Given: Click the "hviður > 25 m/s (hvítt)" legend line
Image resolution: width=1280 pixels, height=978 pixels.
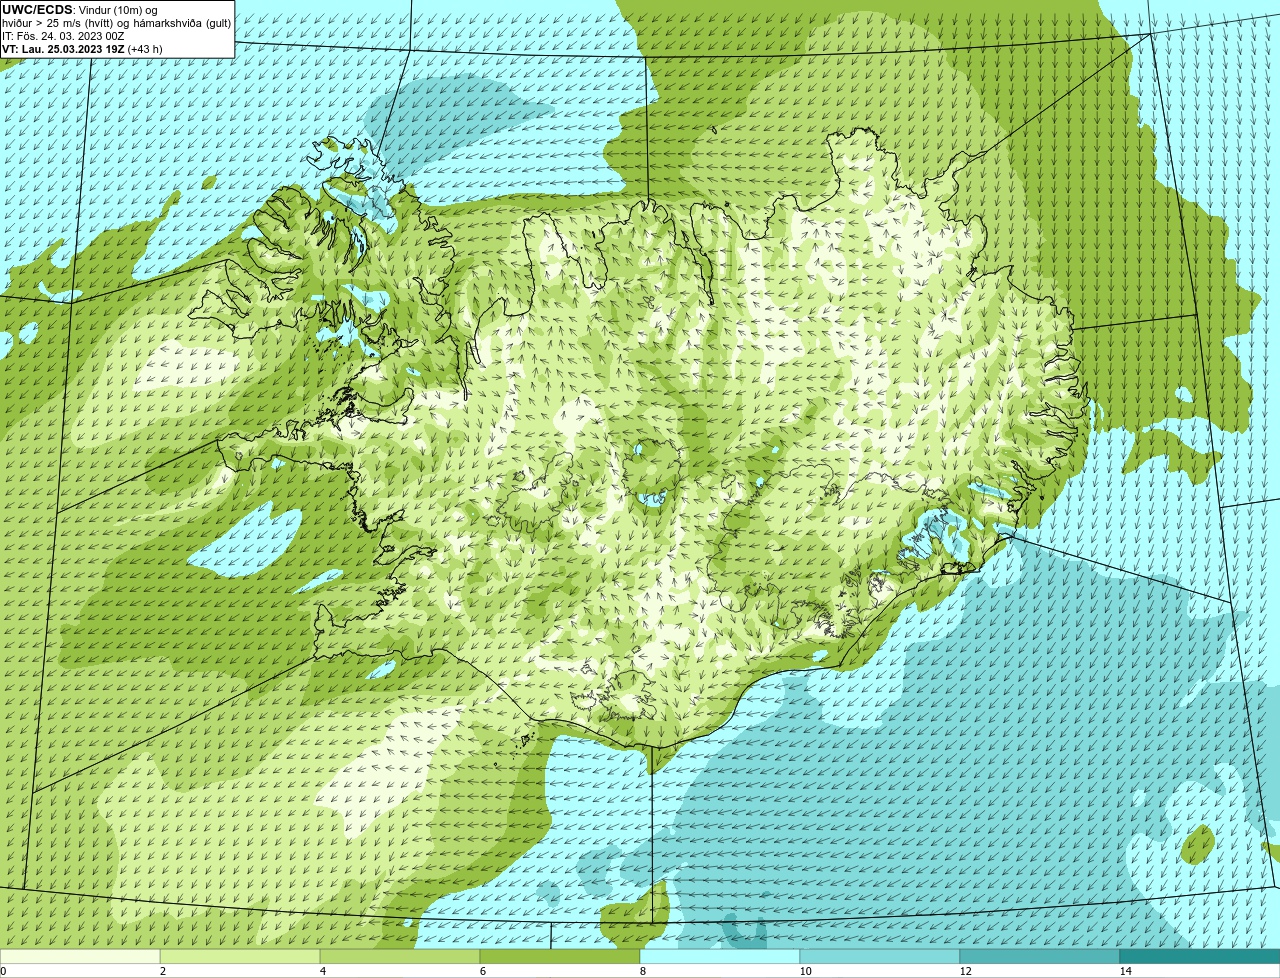Looking at the screenshot, I should tap(116, 23).
